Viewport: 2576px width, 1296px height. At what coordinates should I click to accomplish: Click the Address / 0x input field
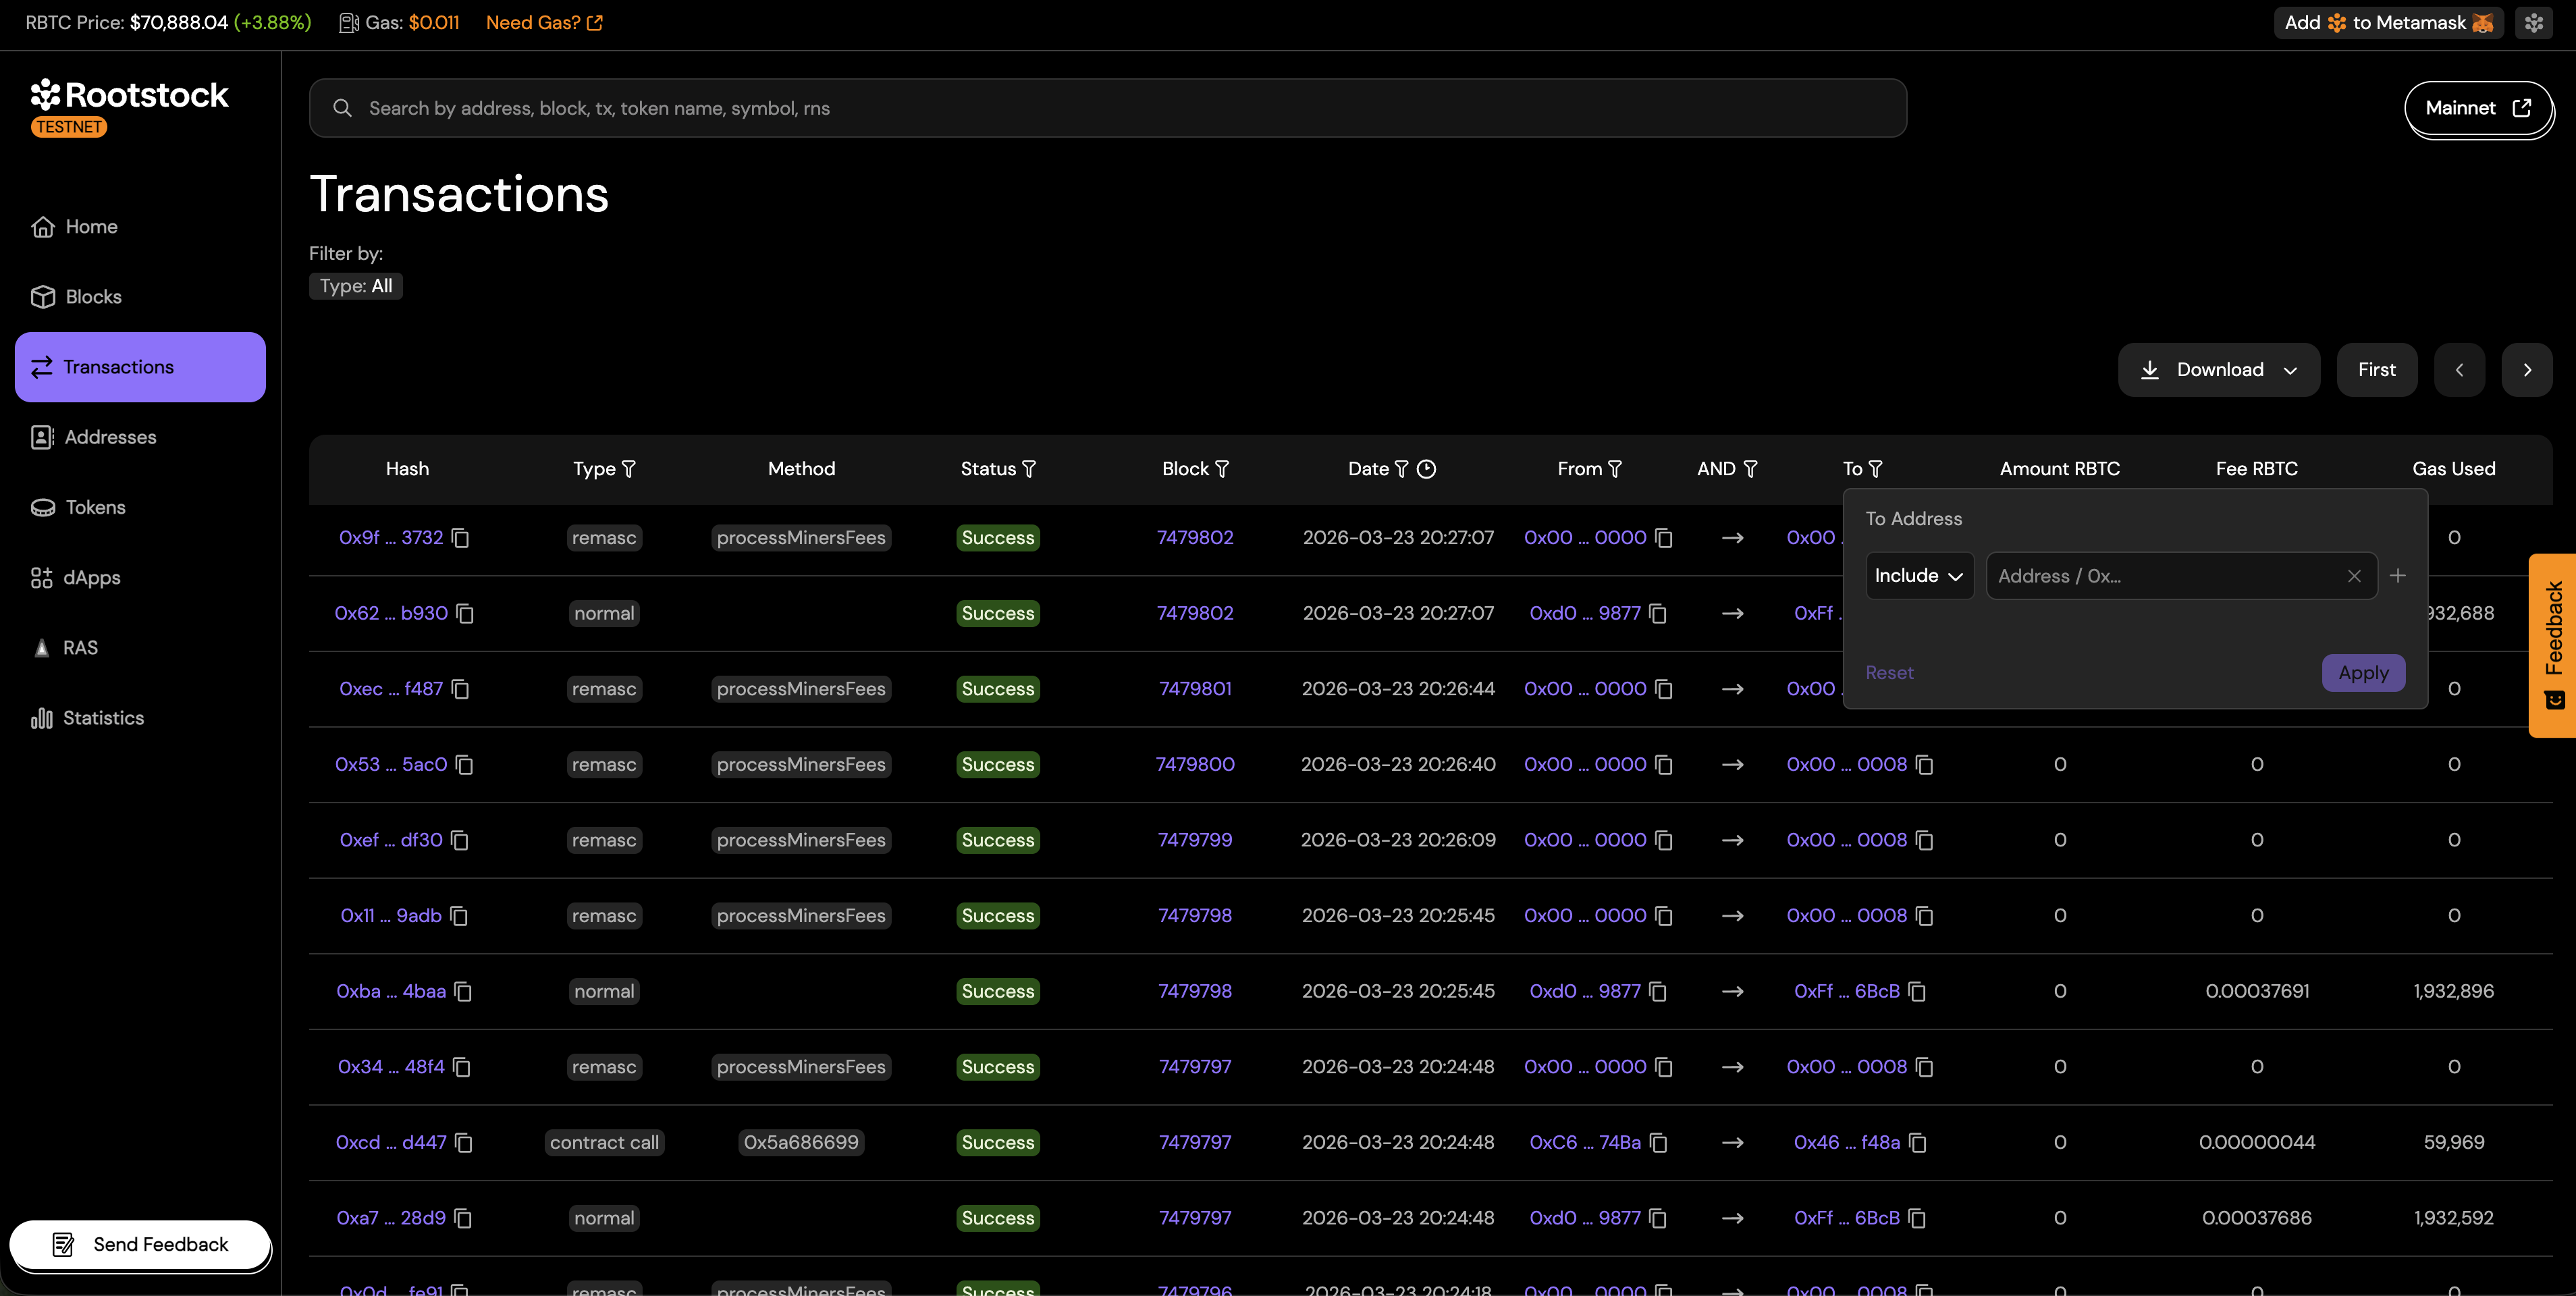[x=2150, y=576]
